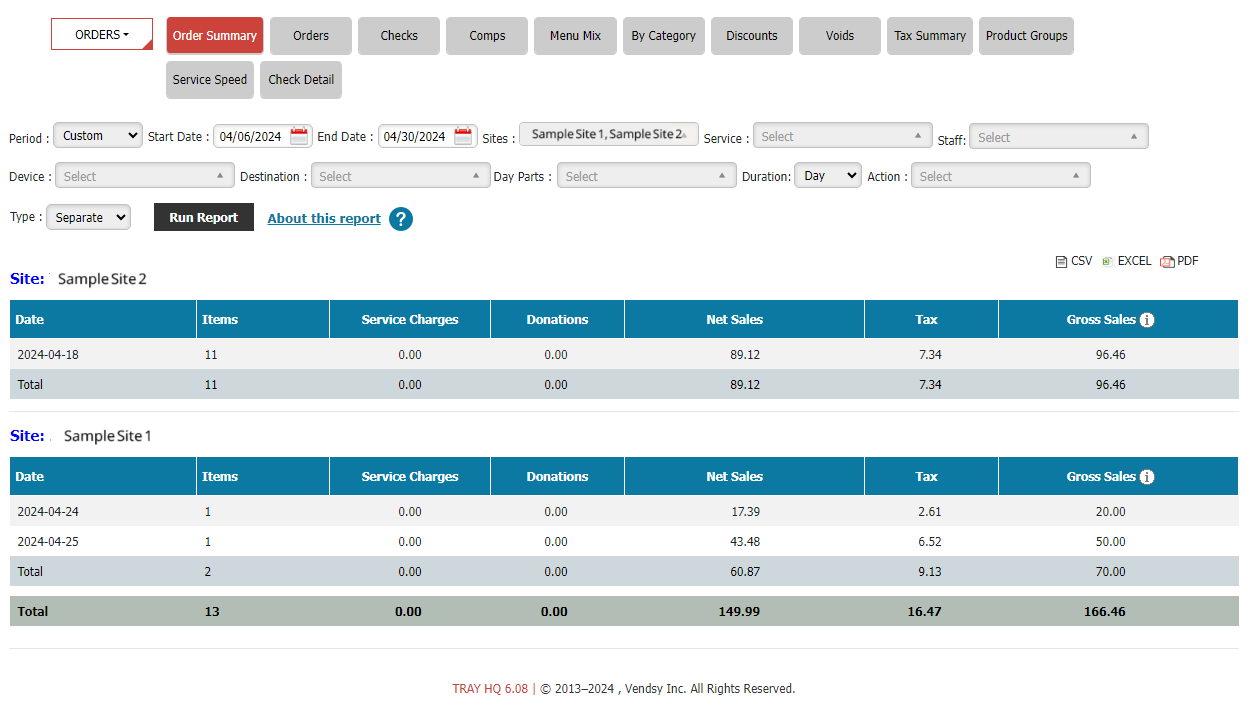1248x701 pixels.
Task: Export report to EXCEL
Action: (x=1126, y=261)
